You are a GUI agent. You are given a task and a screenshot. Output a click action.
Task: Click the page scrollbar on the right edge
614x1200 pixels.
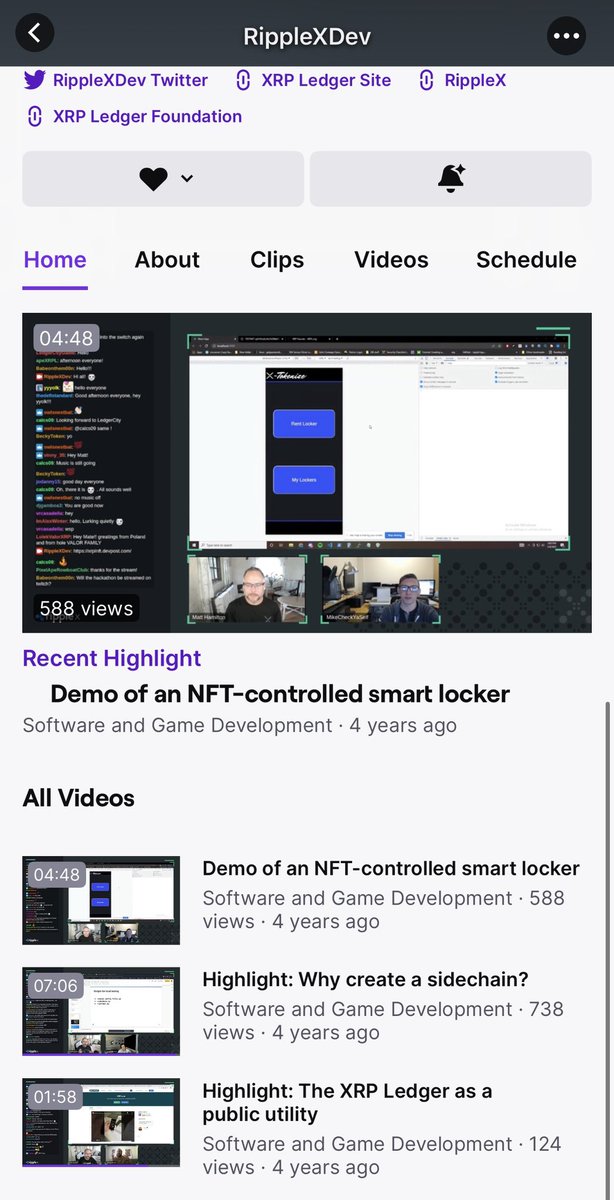606,950
